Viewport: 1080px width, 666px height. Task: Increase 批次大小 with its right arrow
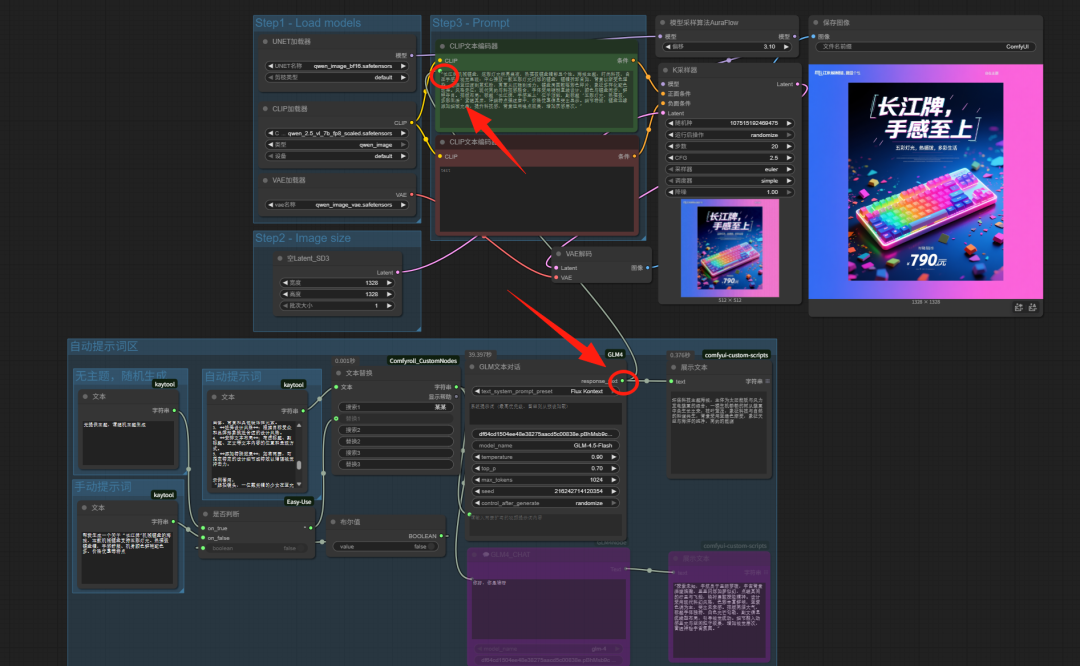[x=389, y=306]
